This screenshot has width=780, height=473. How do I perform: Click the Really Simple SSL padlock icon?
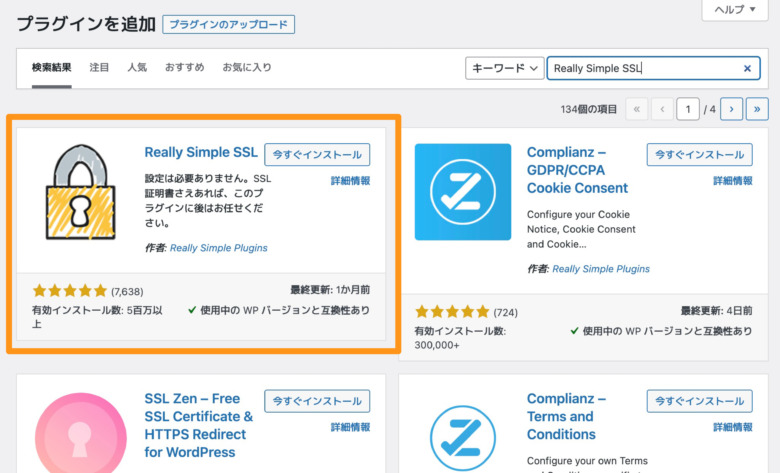(x=81, y=192)
